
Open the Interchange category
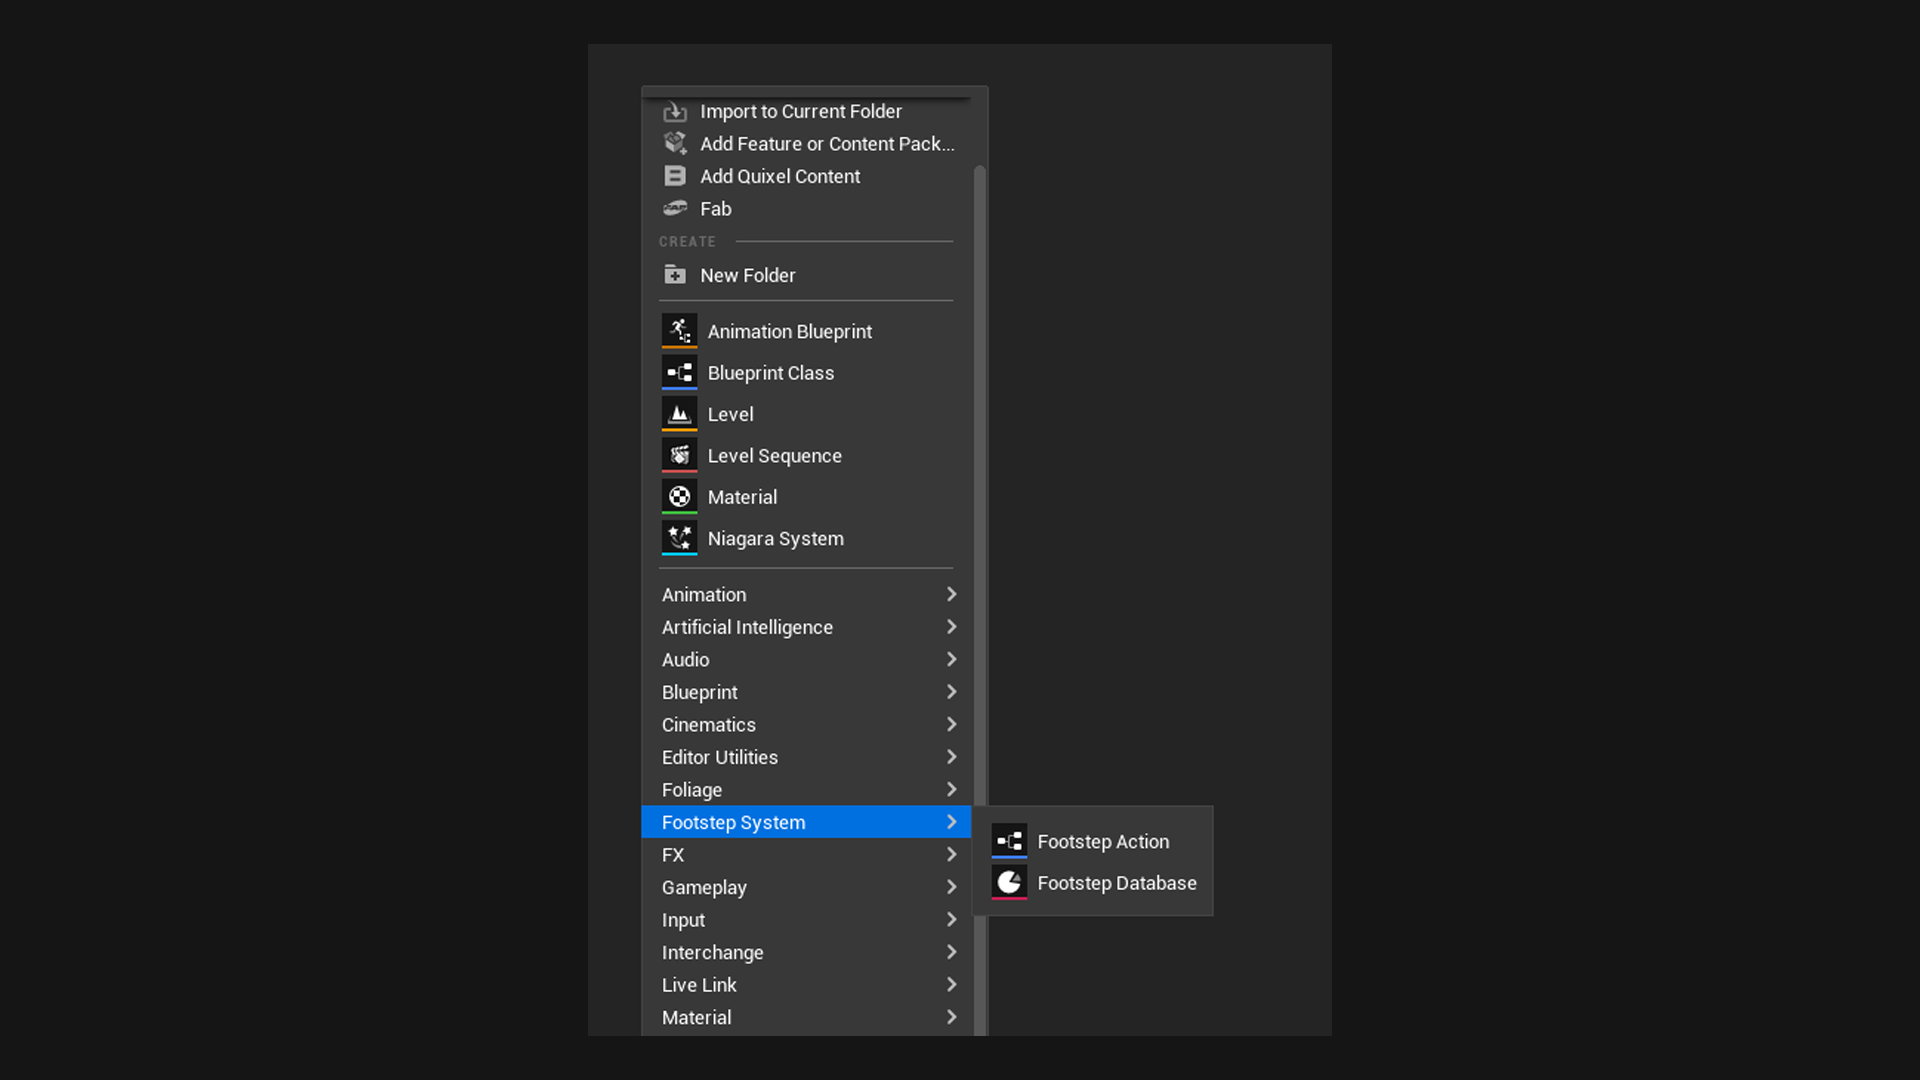point(806,952)
